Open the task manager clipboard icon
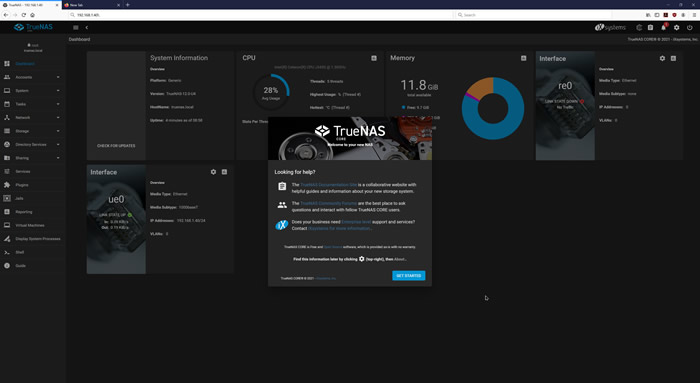Screen dimensions: 700x383 click(650, 27)
